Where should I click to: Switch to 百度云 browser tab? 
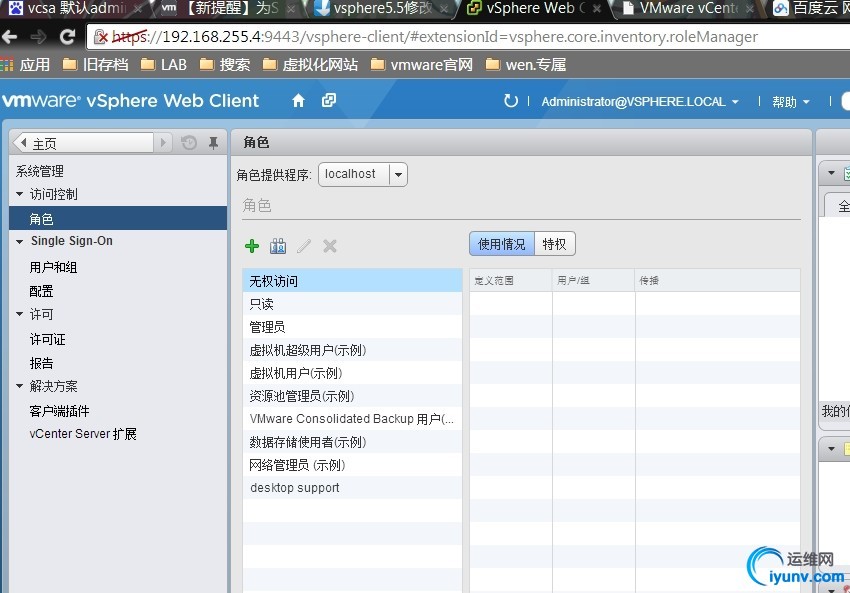[811, 8]
